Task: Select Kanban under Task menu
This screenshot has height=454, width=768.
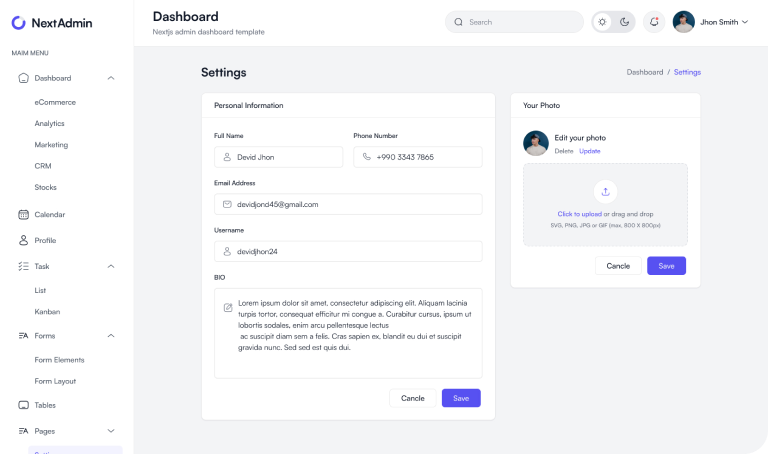Action: [47, 312]
